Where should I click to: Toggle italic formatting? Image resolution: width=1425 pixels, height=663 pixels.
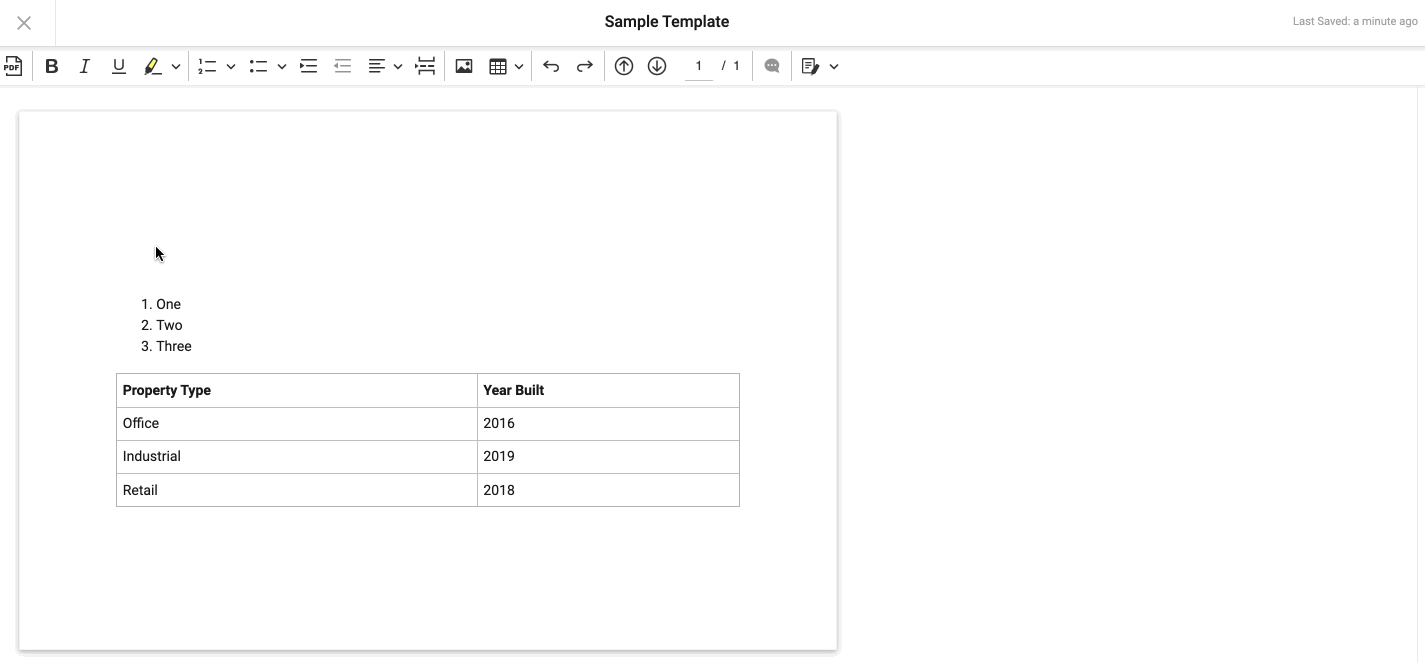(x=85, y=65)
